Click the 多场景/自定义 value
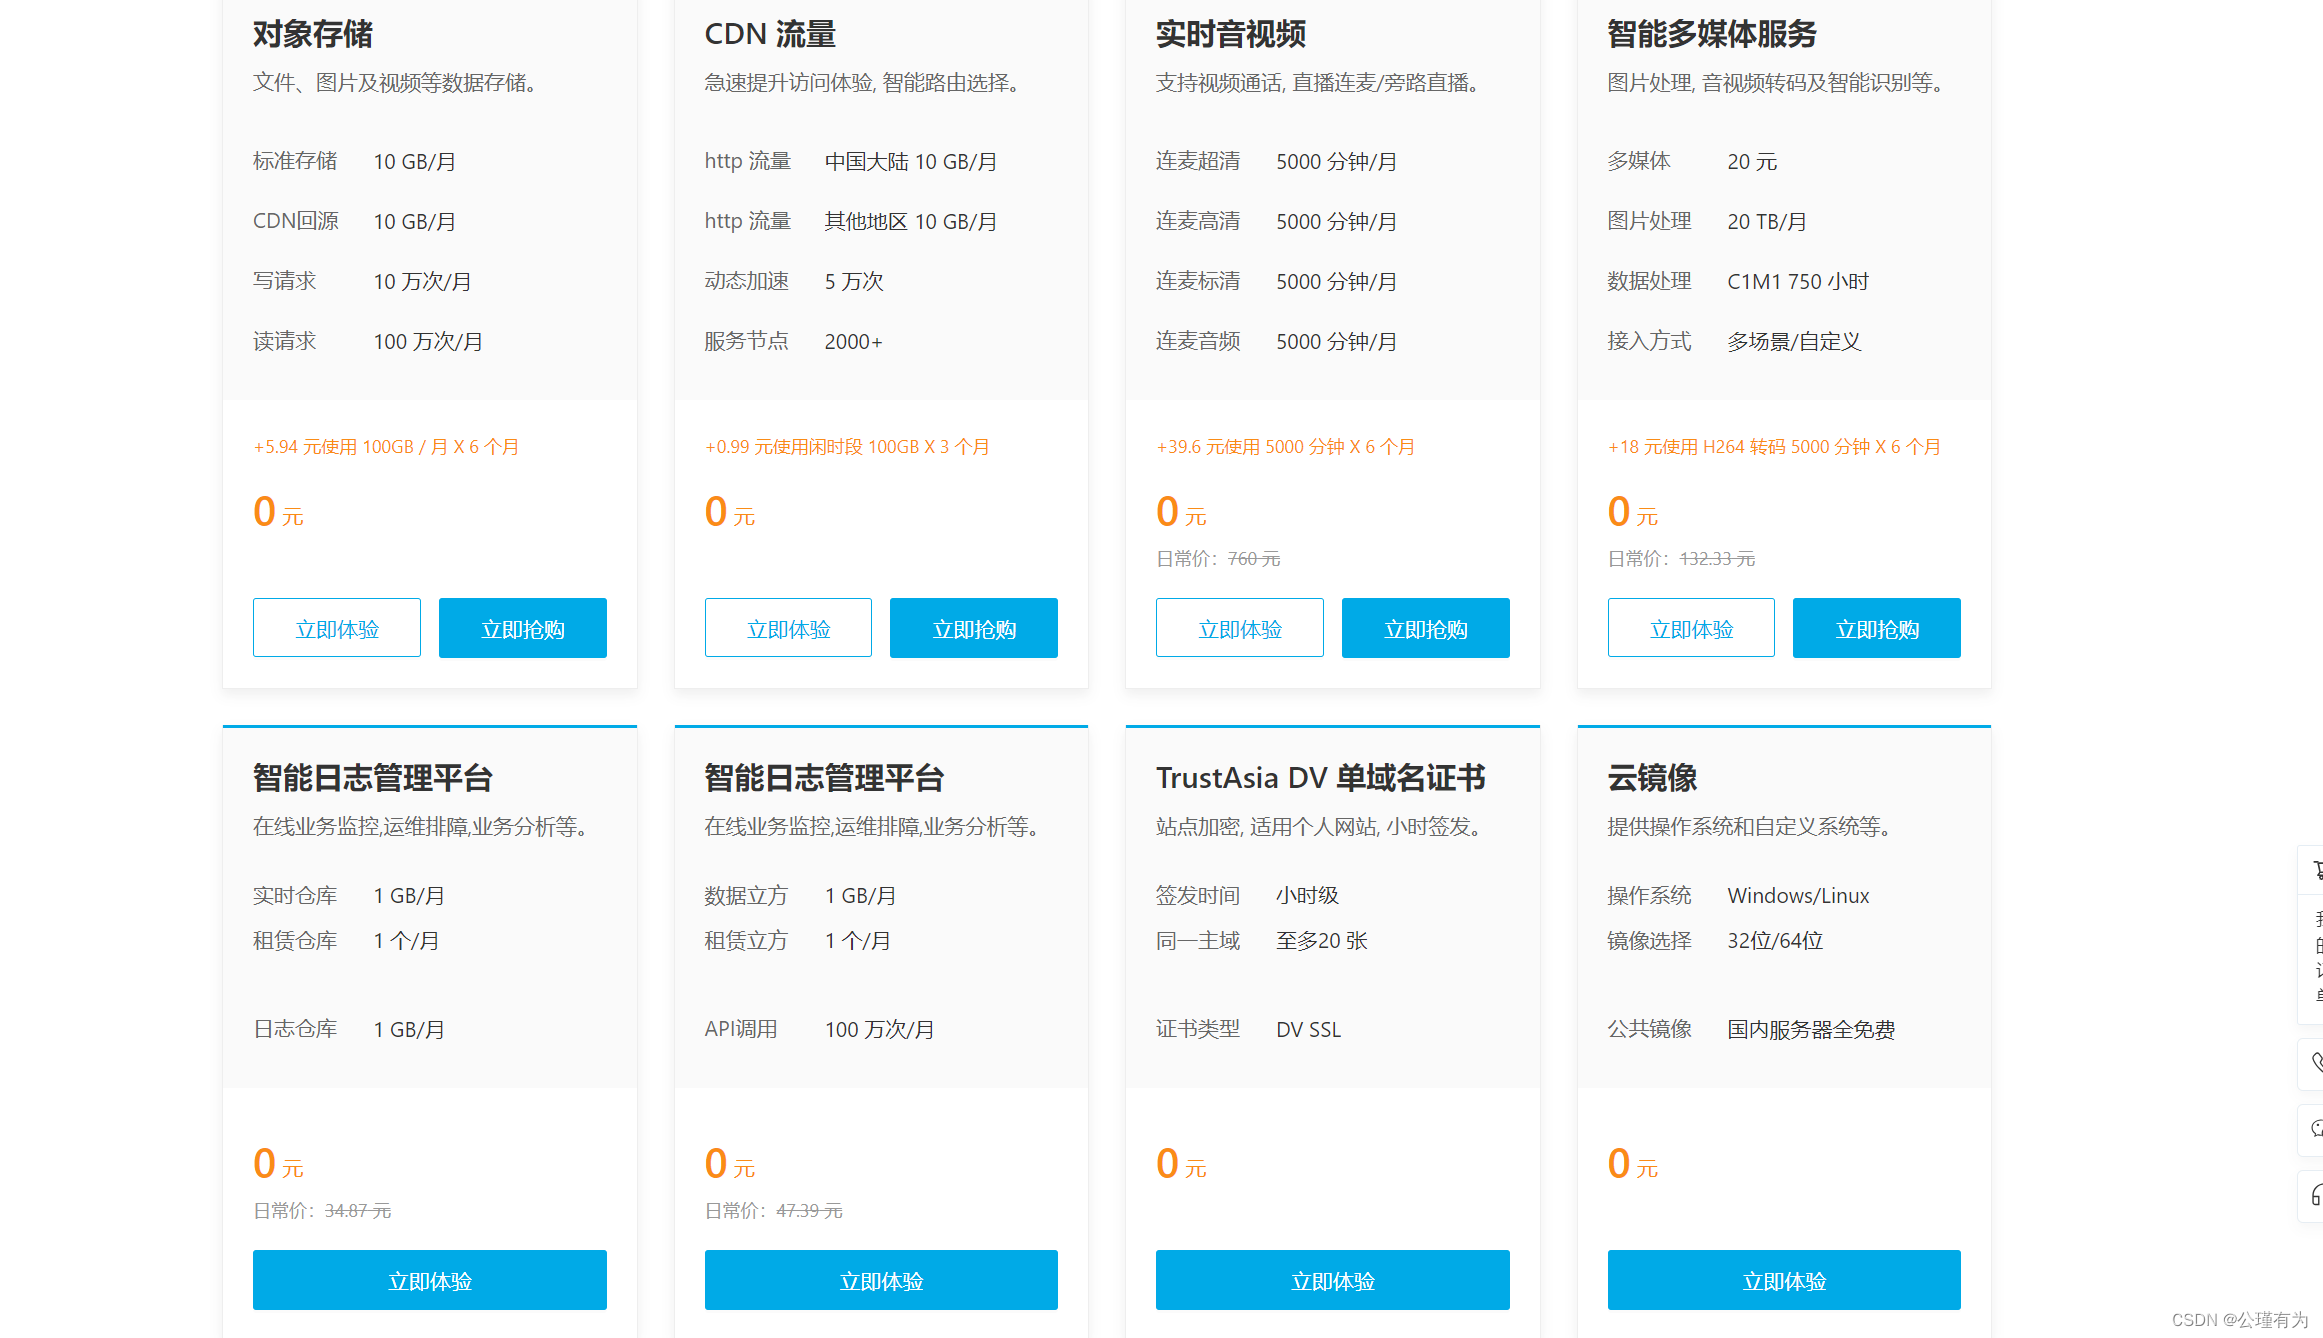 pyautogui.click(x=1794, y=342)
